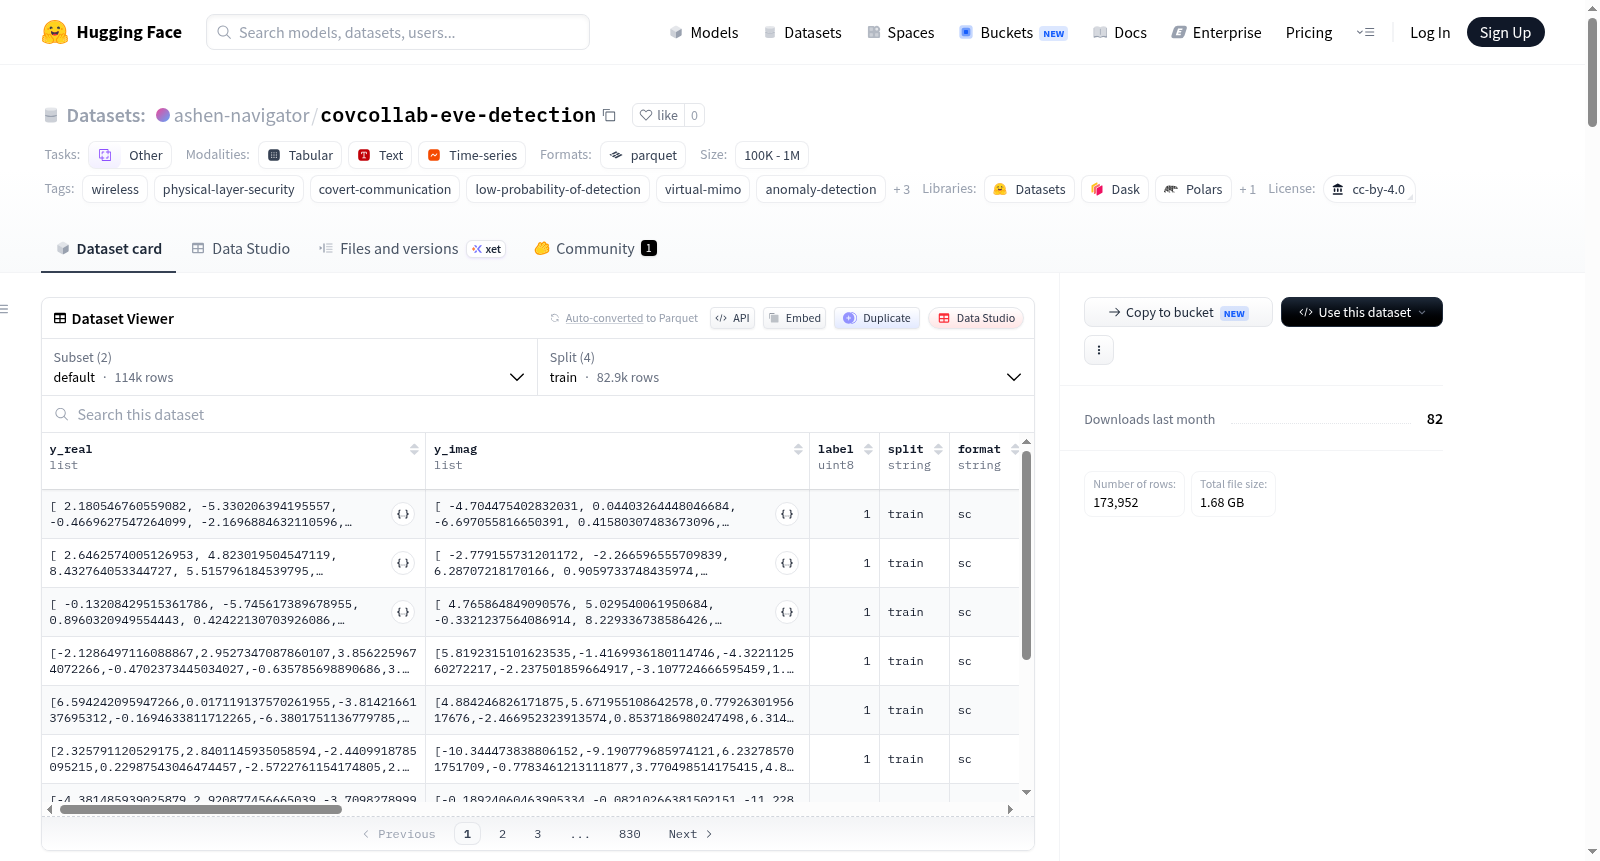Select the Tabular modality tag
This screenshot has height=861, width=1600.
click(x=300, y=155)
